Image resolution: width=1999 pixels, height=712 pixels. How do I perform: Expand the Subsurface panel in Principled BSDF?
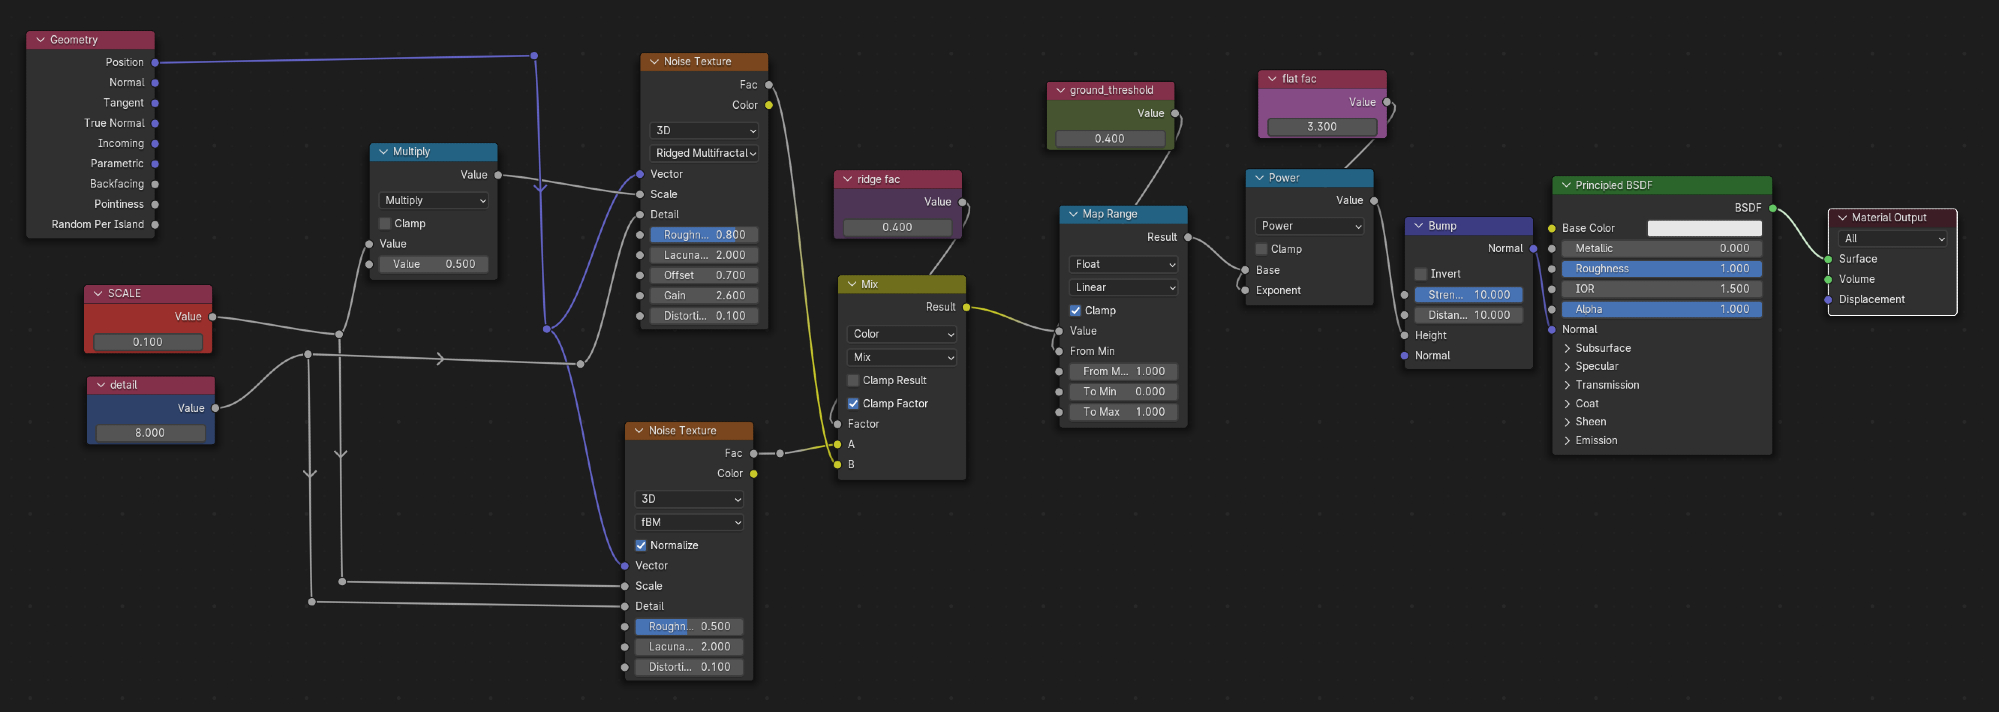pyautogui.click(x=1567, y=349)
